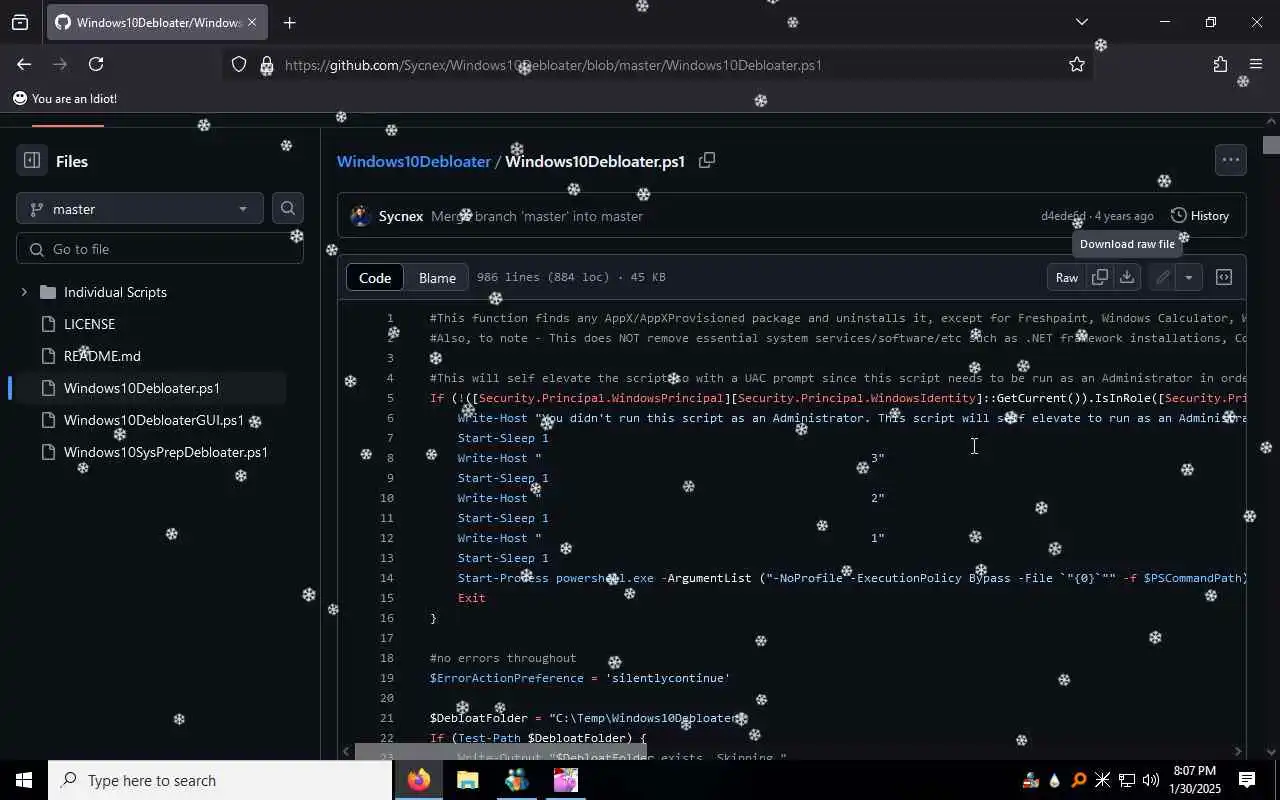This screenshot has width=1280, height=800.
Task: Go back in browser
Action: (x=23, y=64)
